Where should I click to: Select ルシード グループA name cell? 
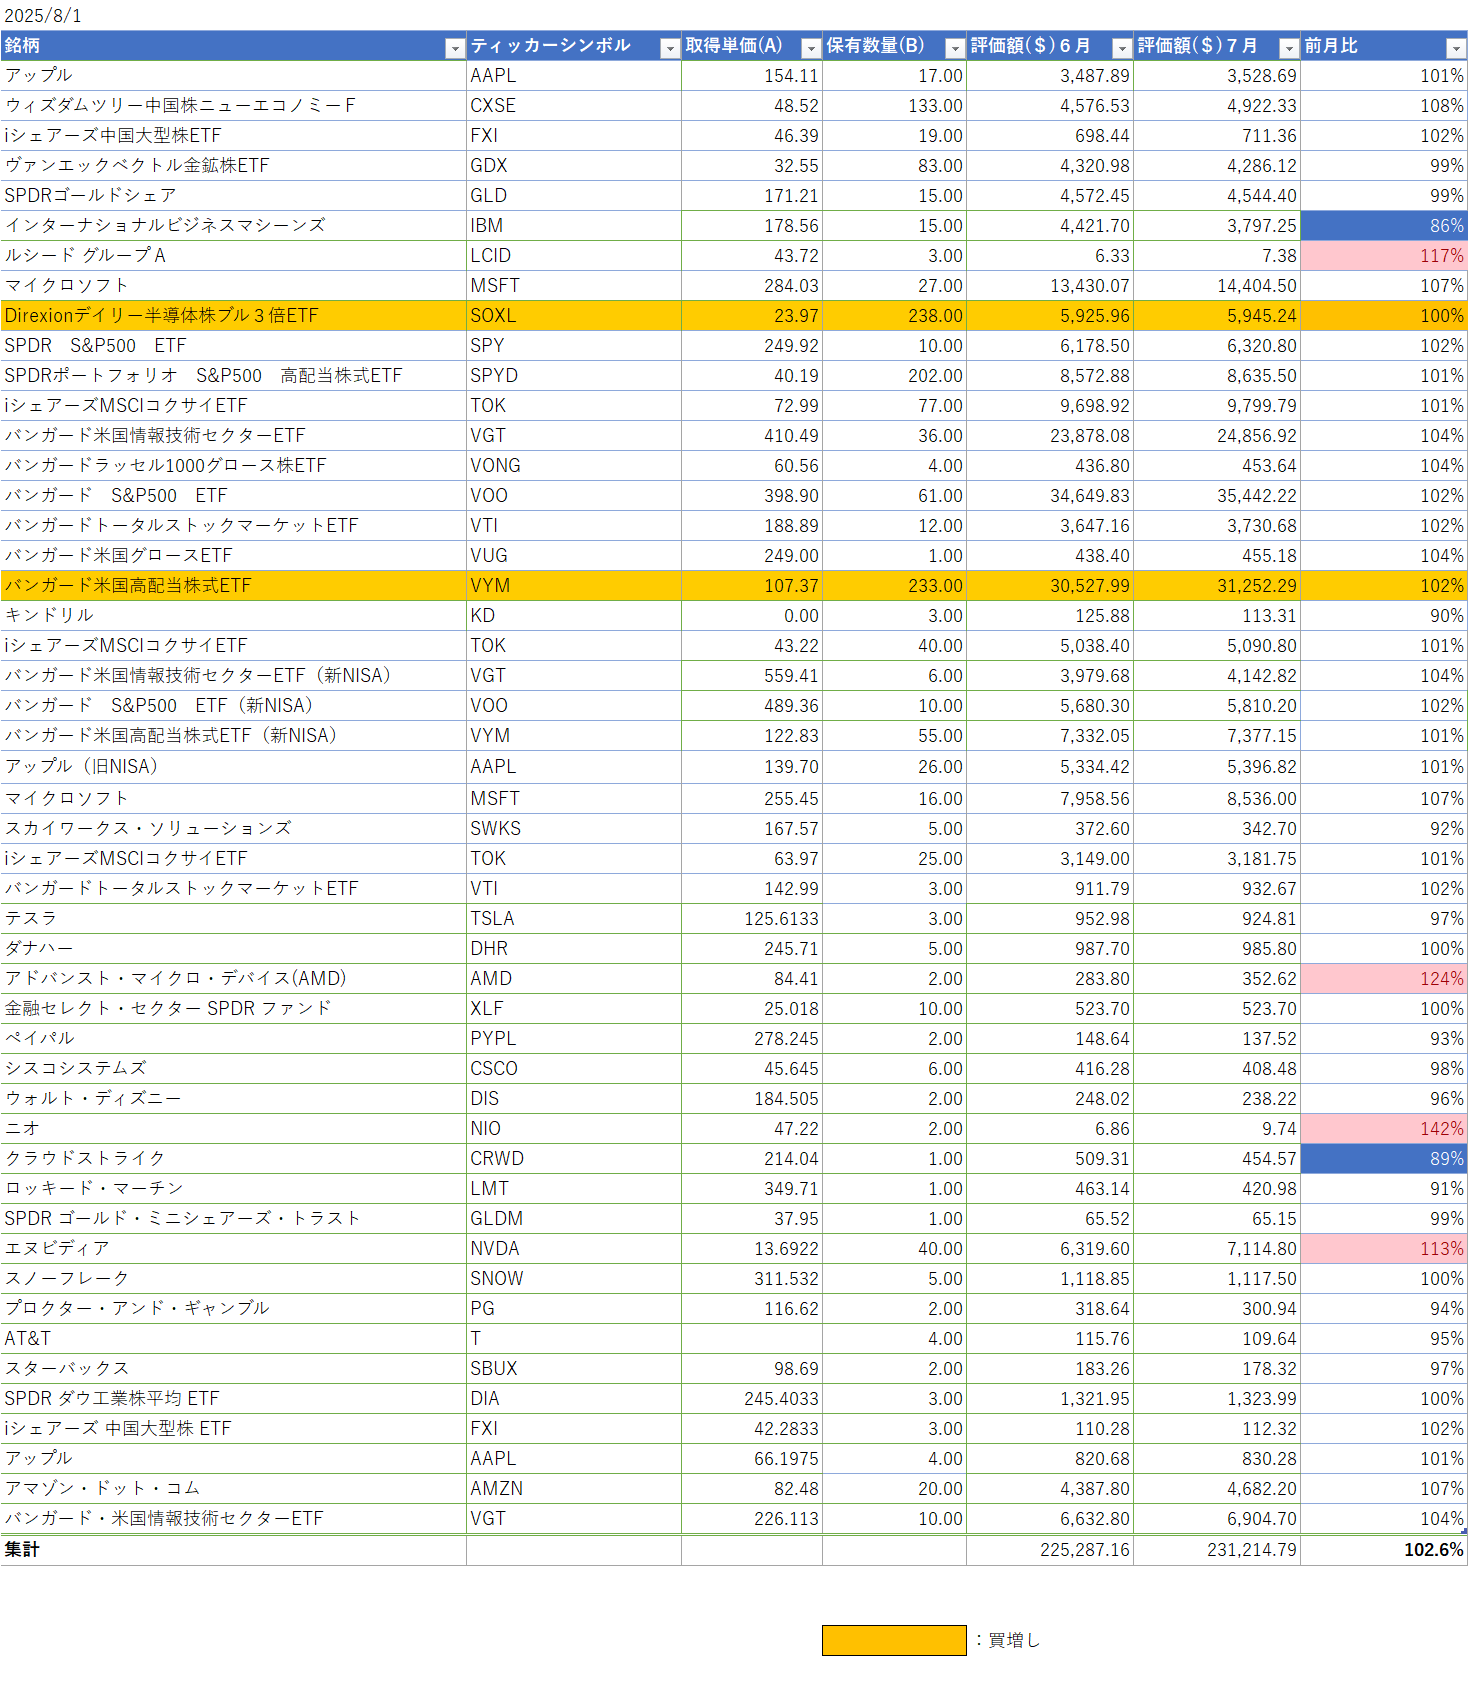click(233, 256)
